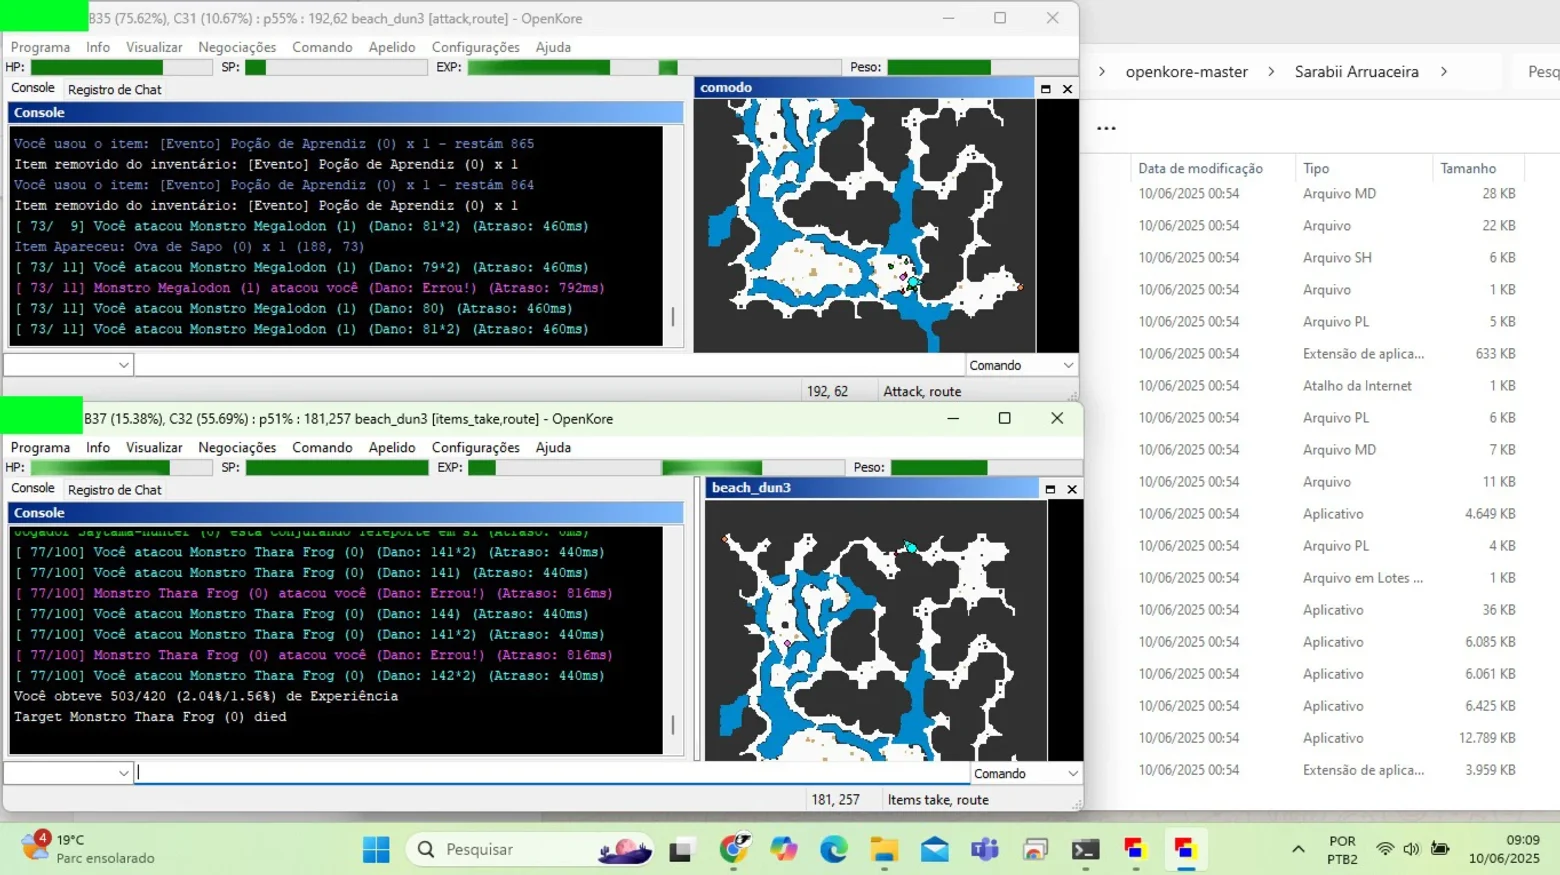Open the left combo box below top console

[x=68, y=365]
